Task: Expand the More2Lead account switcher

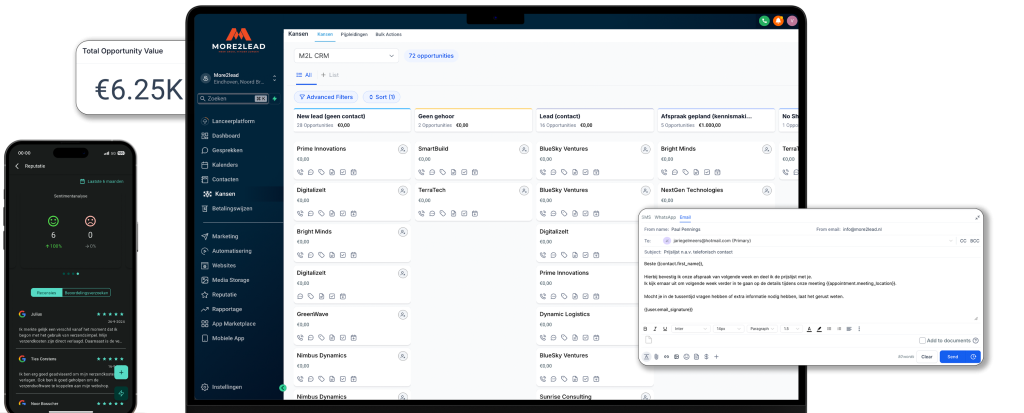Action: click(274, 78)
